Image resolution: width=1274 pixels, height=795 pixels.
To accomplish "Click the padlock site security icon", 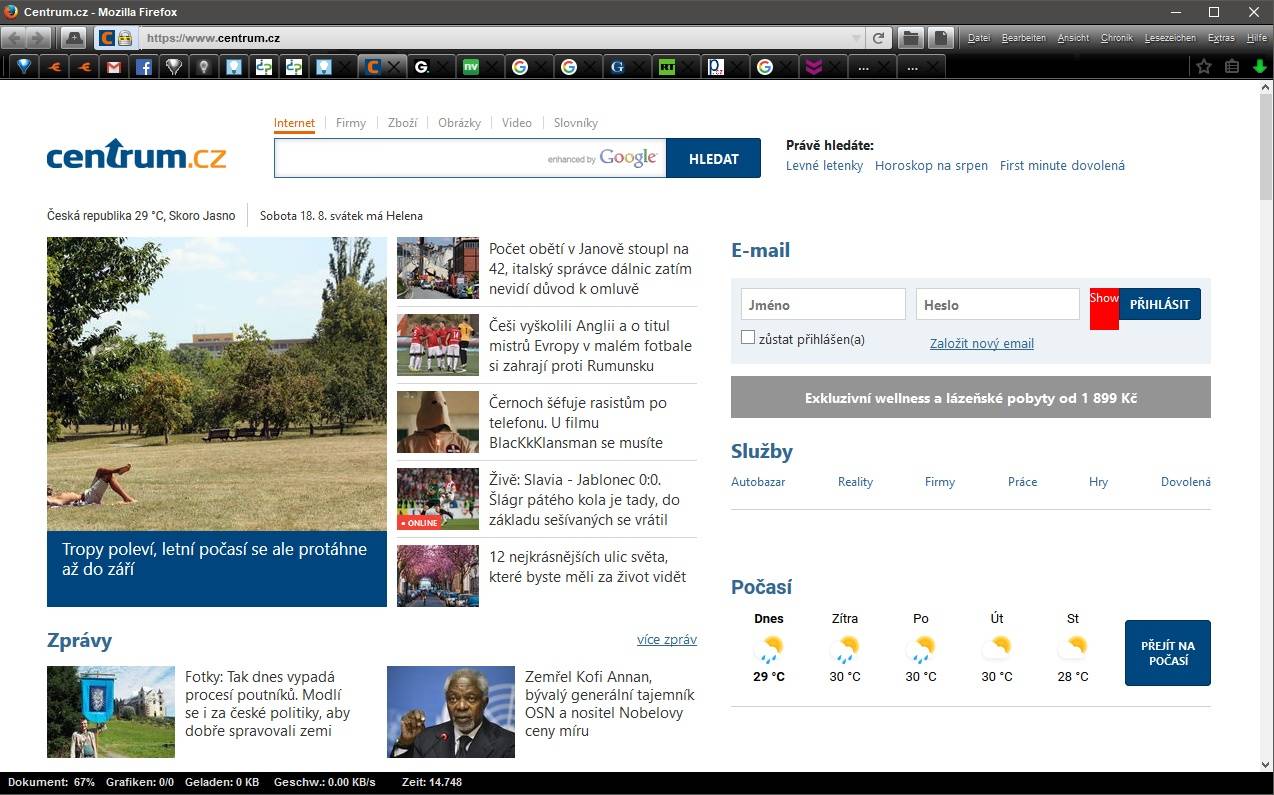I will tap(125, 39).
